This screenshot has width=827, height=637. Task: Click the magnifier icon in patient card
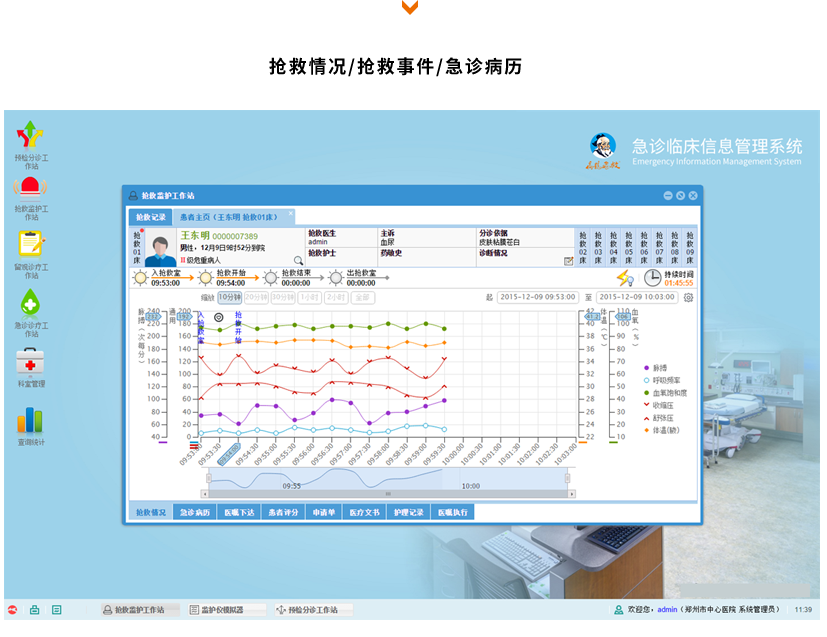(x=297, y=260)
